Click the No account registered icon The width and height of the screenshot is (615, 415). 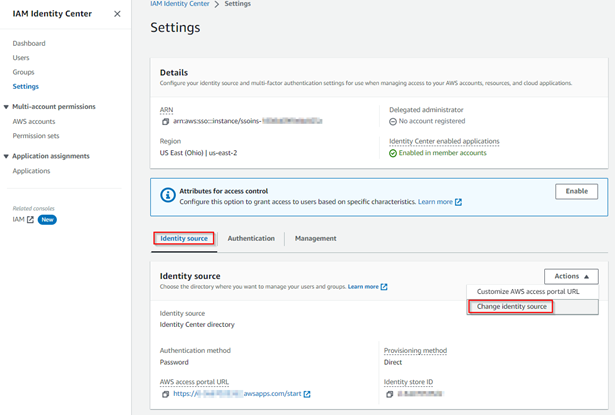point(393,122)
